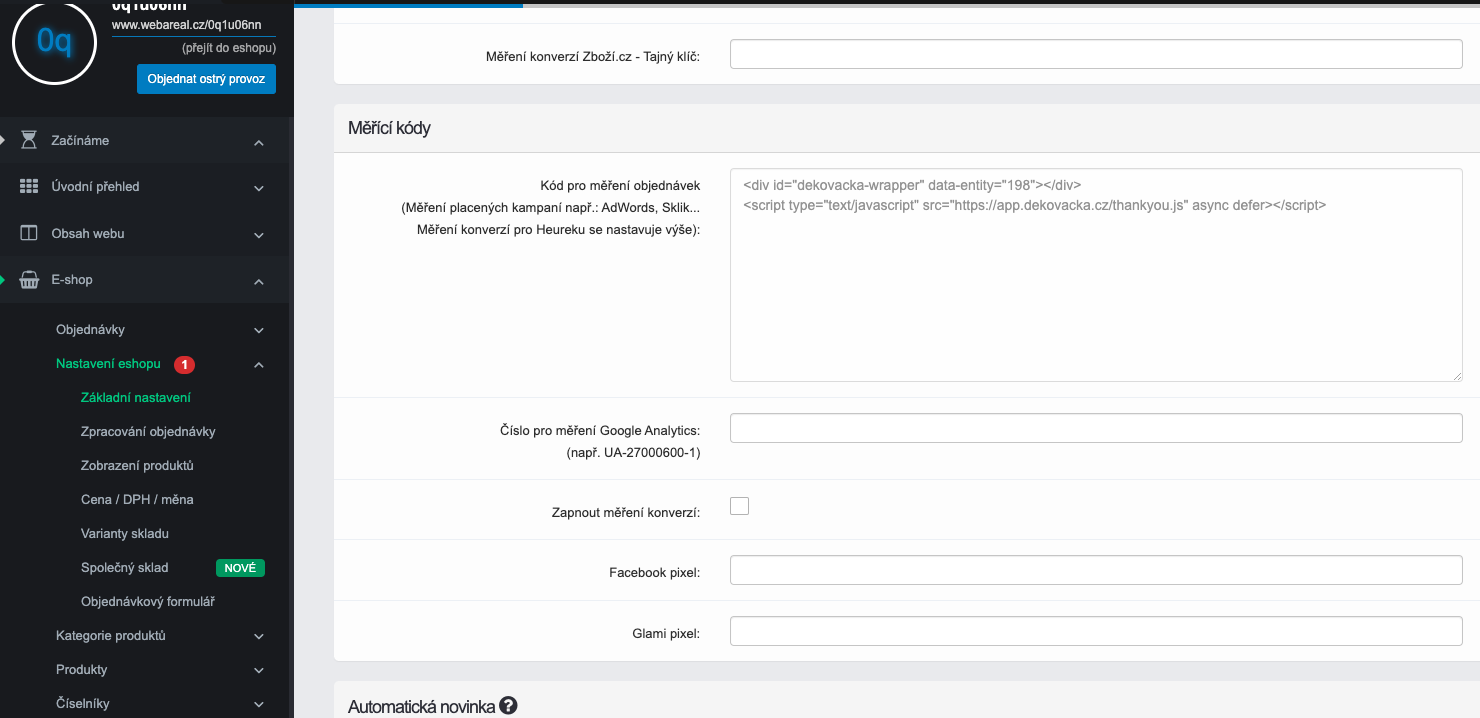Follow the (přejít do eshopu) link
The image size is (1480, 718).
[229, 48]
